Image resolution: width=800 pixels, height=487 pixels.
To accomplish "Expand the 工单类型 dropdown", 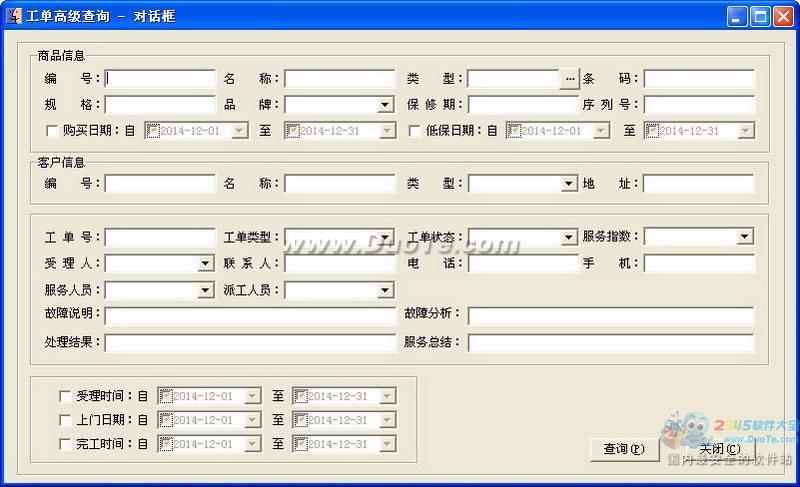I will (x=386, y=237).
